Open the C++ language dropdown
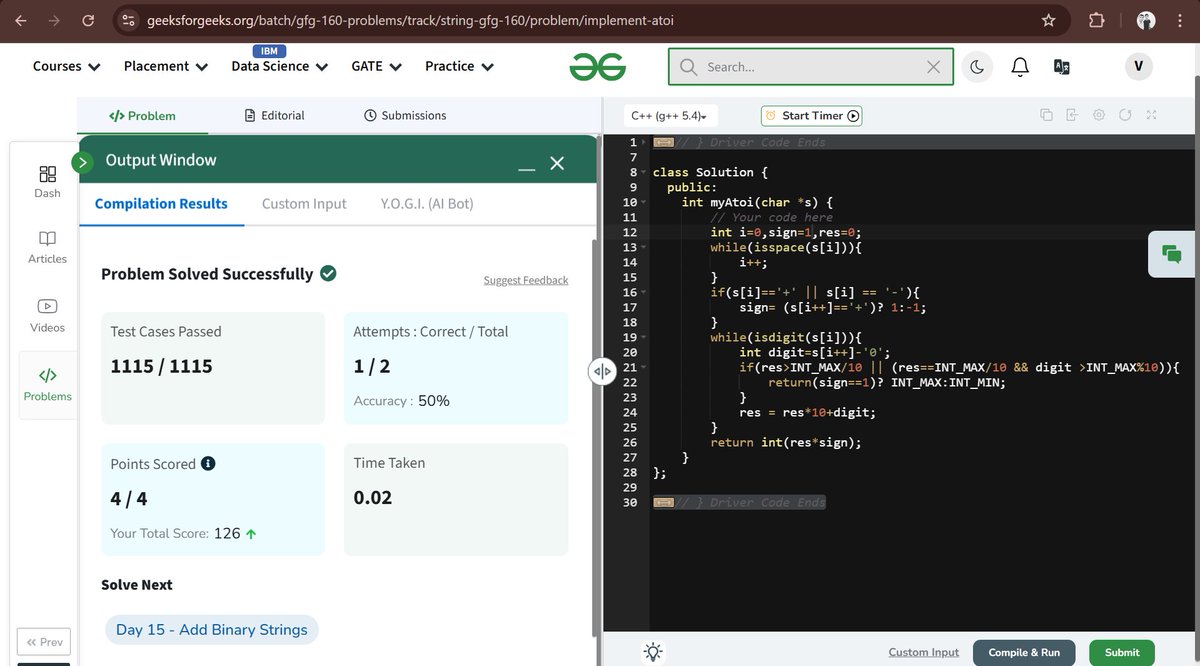Image resolution: width=1200 pixels, height=666 pixels. [x=670, y=116]
